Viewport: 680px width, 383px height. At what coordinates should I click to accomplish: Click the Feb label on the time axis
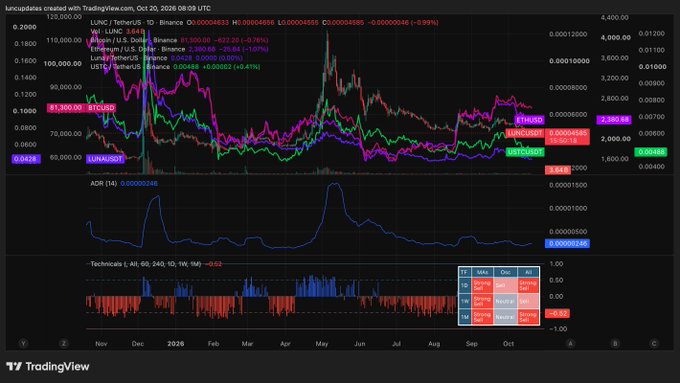tap(213, 344)
